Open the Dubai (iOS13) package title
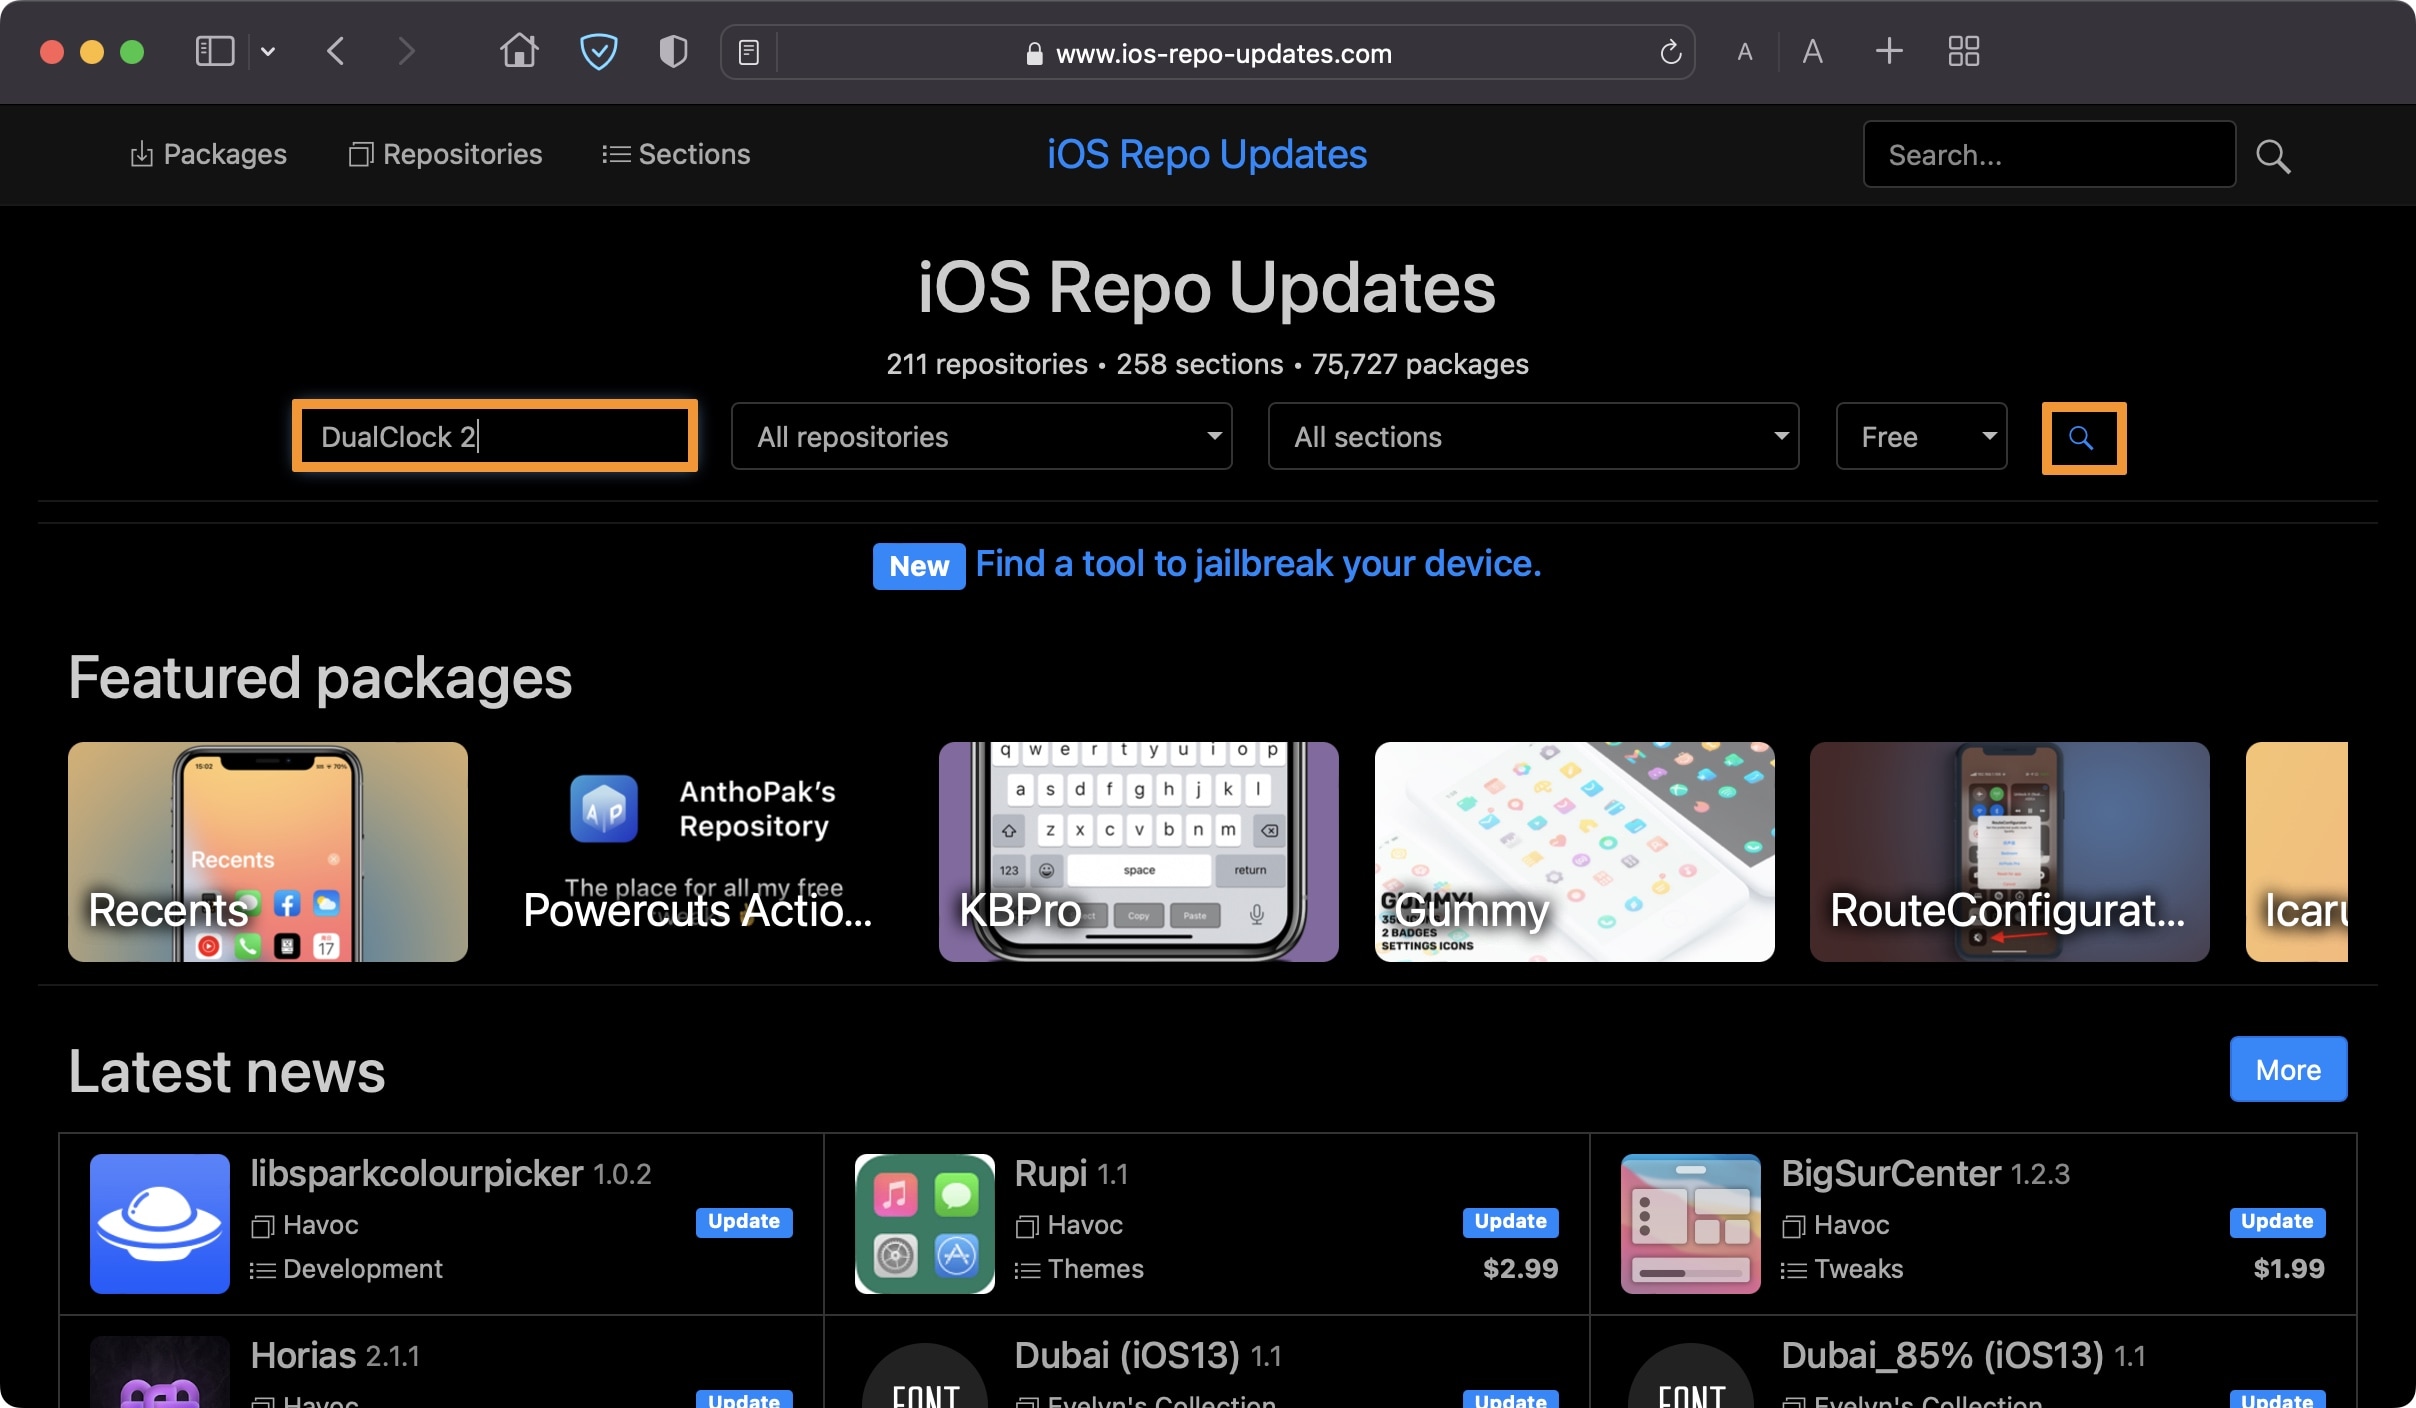Image resolution: width=2416 pixels, height=1408 pixels. [1127, 1355]
